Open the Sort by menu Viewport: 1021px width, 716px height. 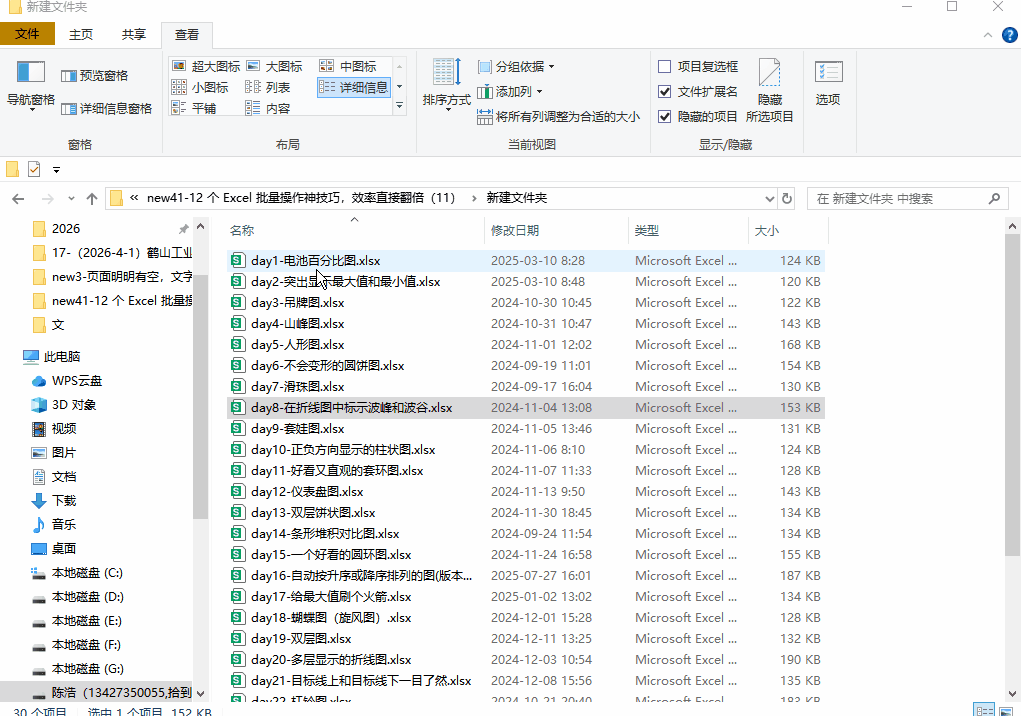pyautogui.click(x=447, y=84)
